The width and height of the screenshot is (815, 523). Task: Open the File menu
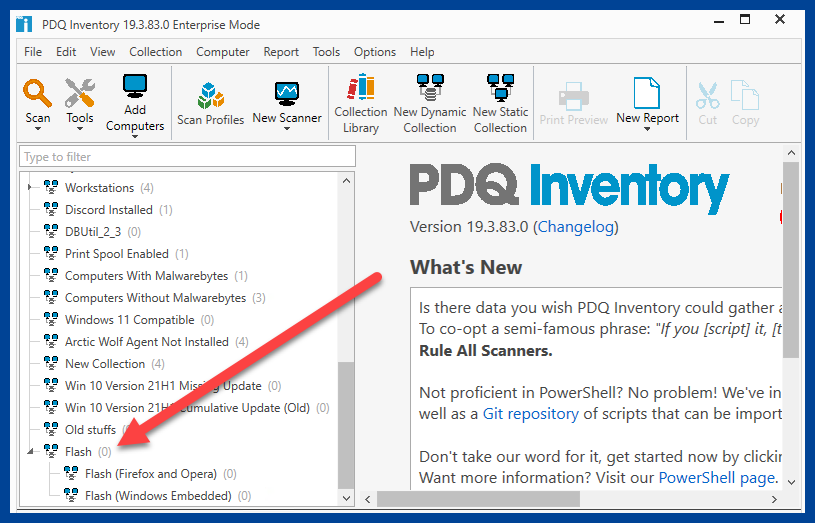[33, 52]
